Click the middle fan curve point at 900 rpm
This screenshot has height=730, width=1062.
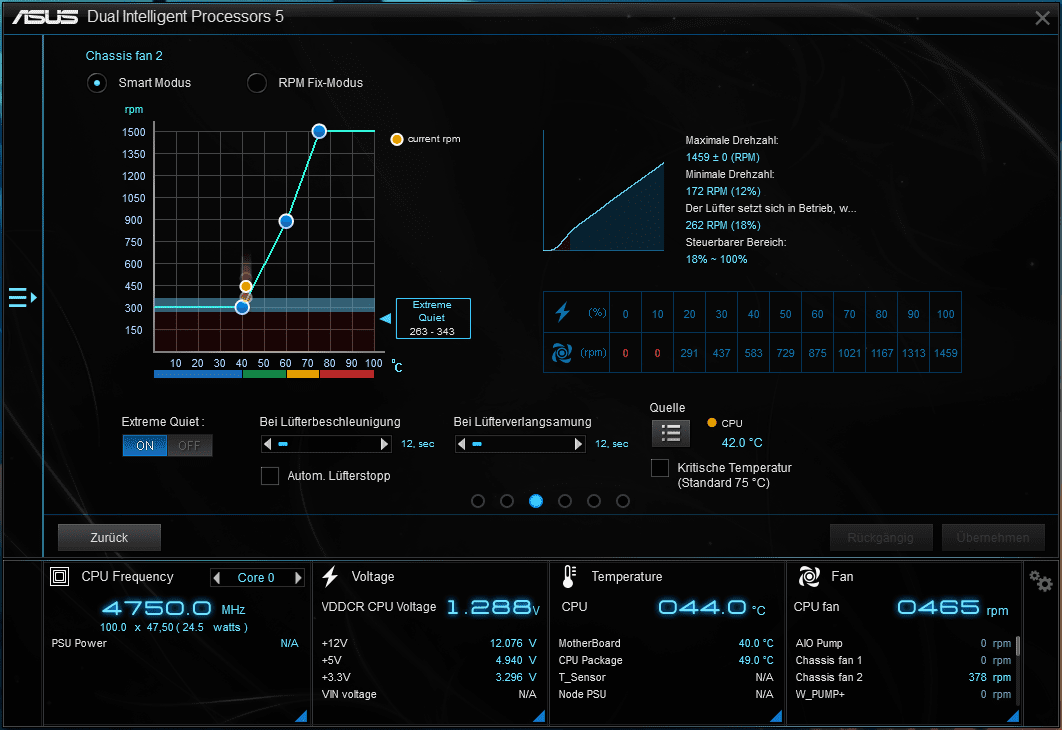286,221
